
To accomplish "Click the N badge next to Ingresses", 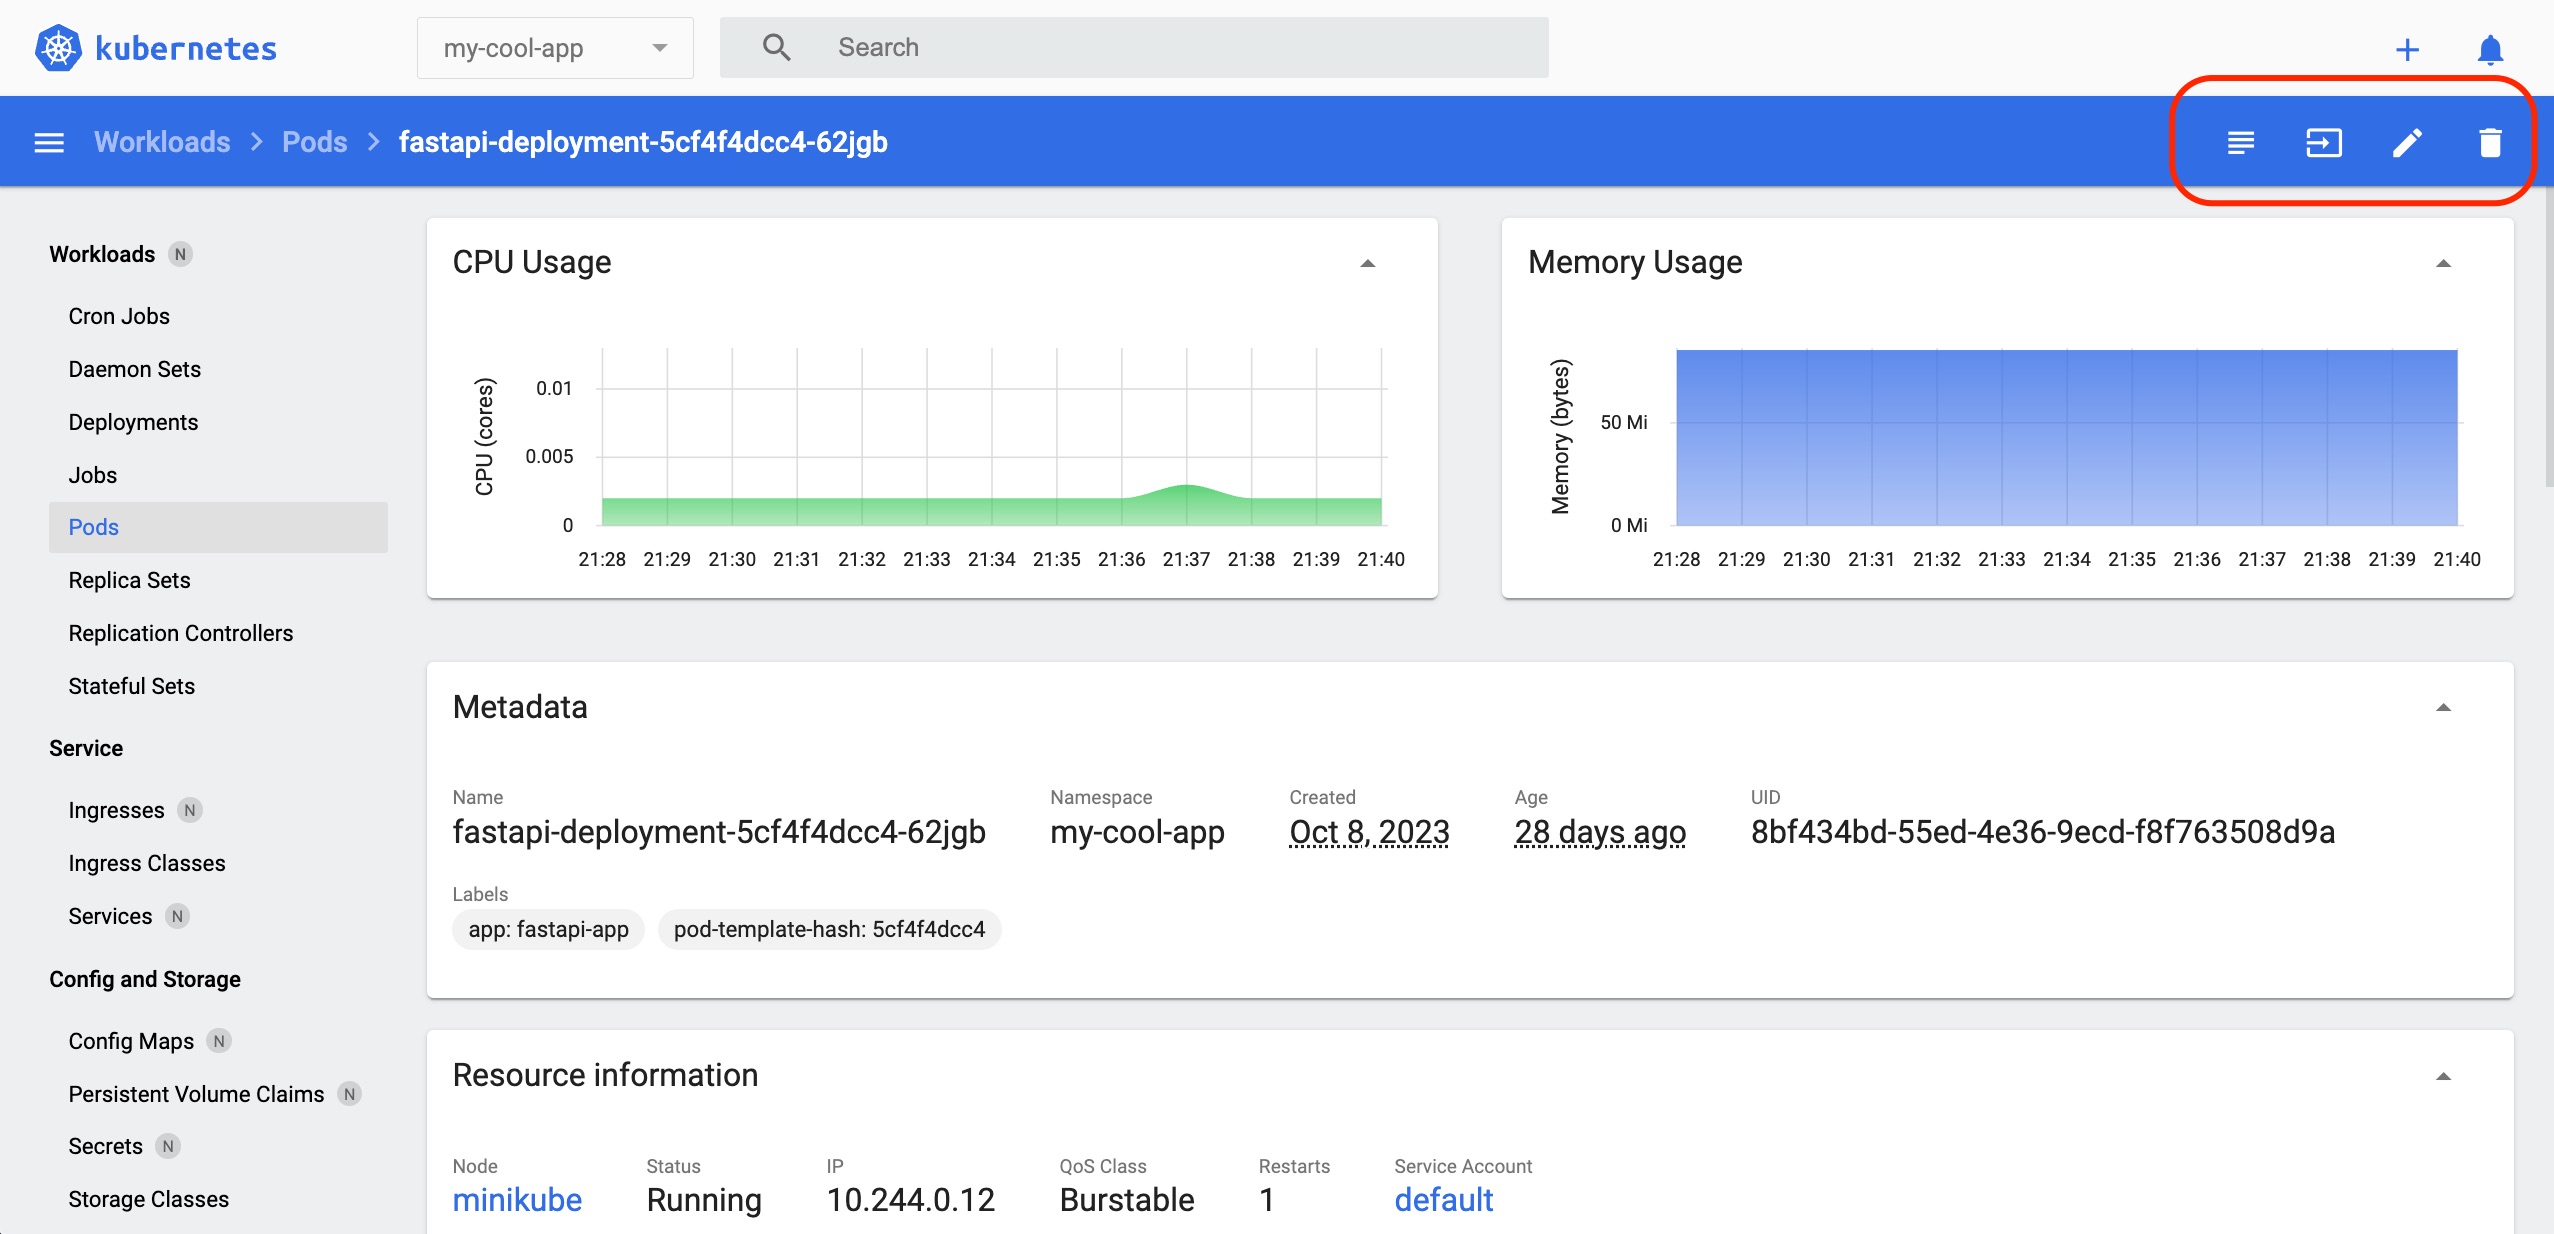I will pos(189,810).
